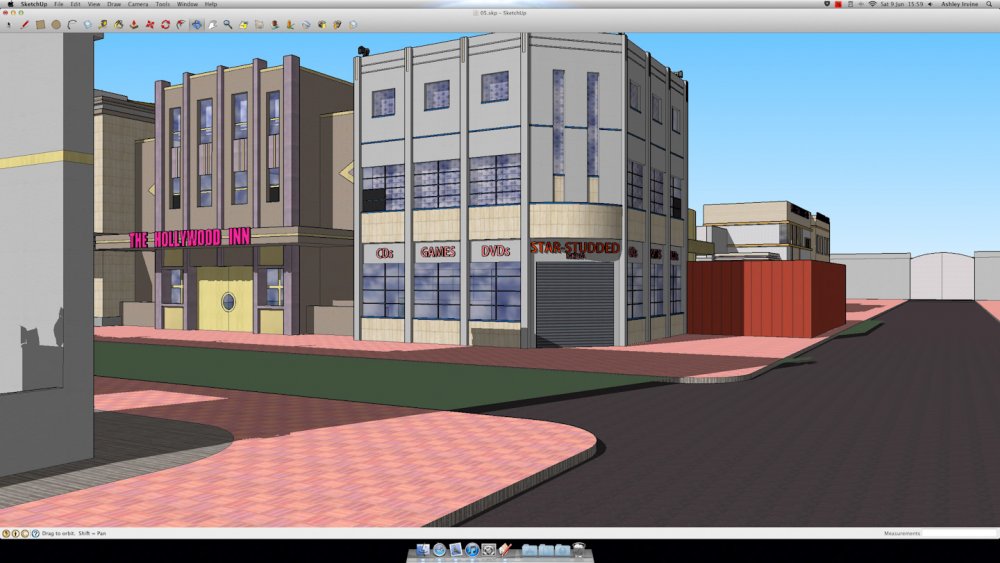Select the arrow Select tool
Image resolution: width=1000 pixels, height=563 pixels.
click(9, 24)
